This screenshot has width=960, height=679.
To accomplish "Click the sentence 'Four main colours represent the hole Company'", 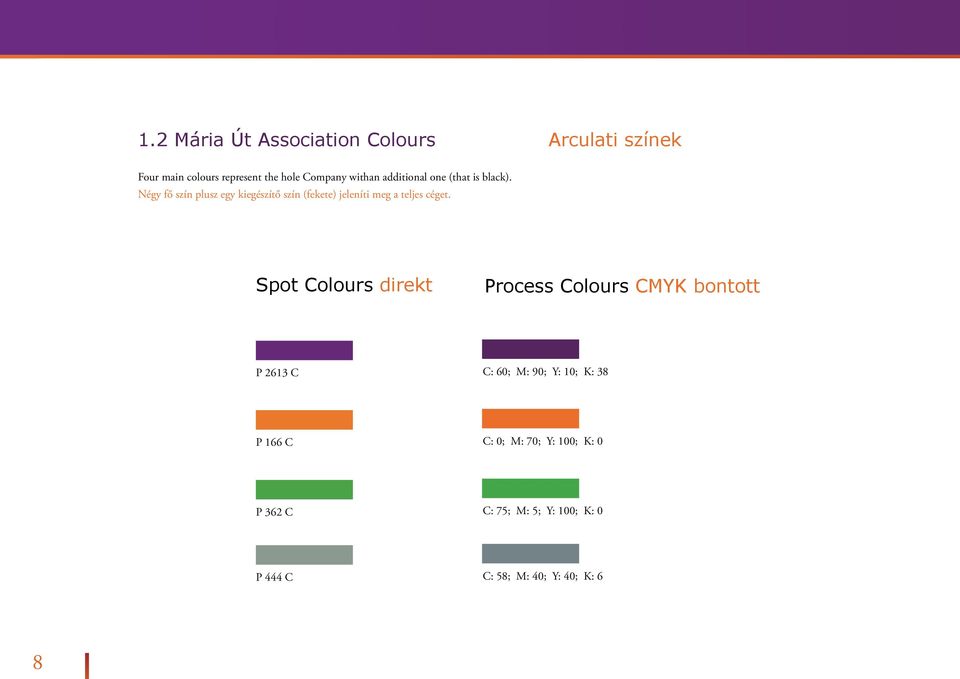I will (242, 178).
